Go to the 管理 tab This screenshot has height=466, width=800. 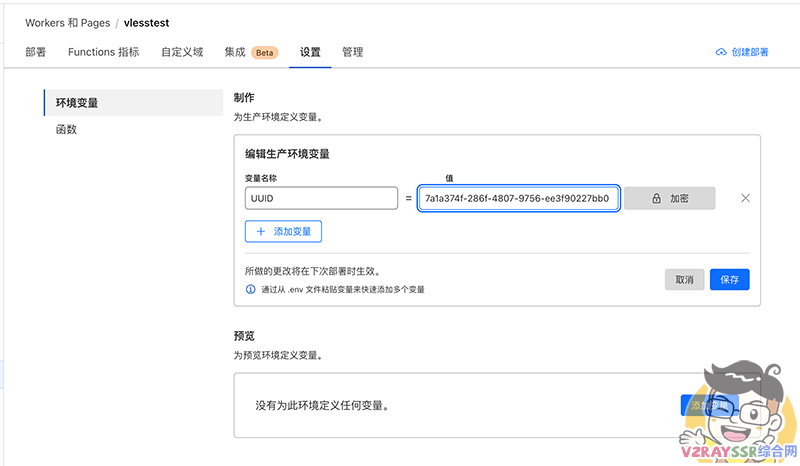[352, 52]
